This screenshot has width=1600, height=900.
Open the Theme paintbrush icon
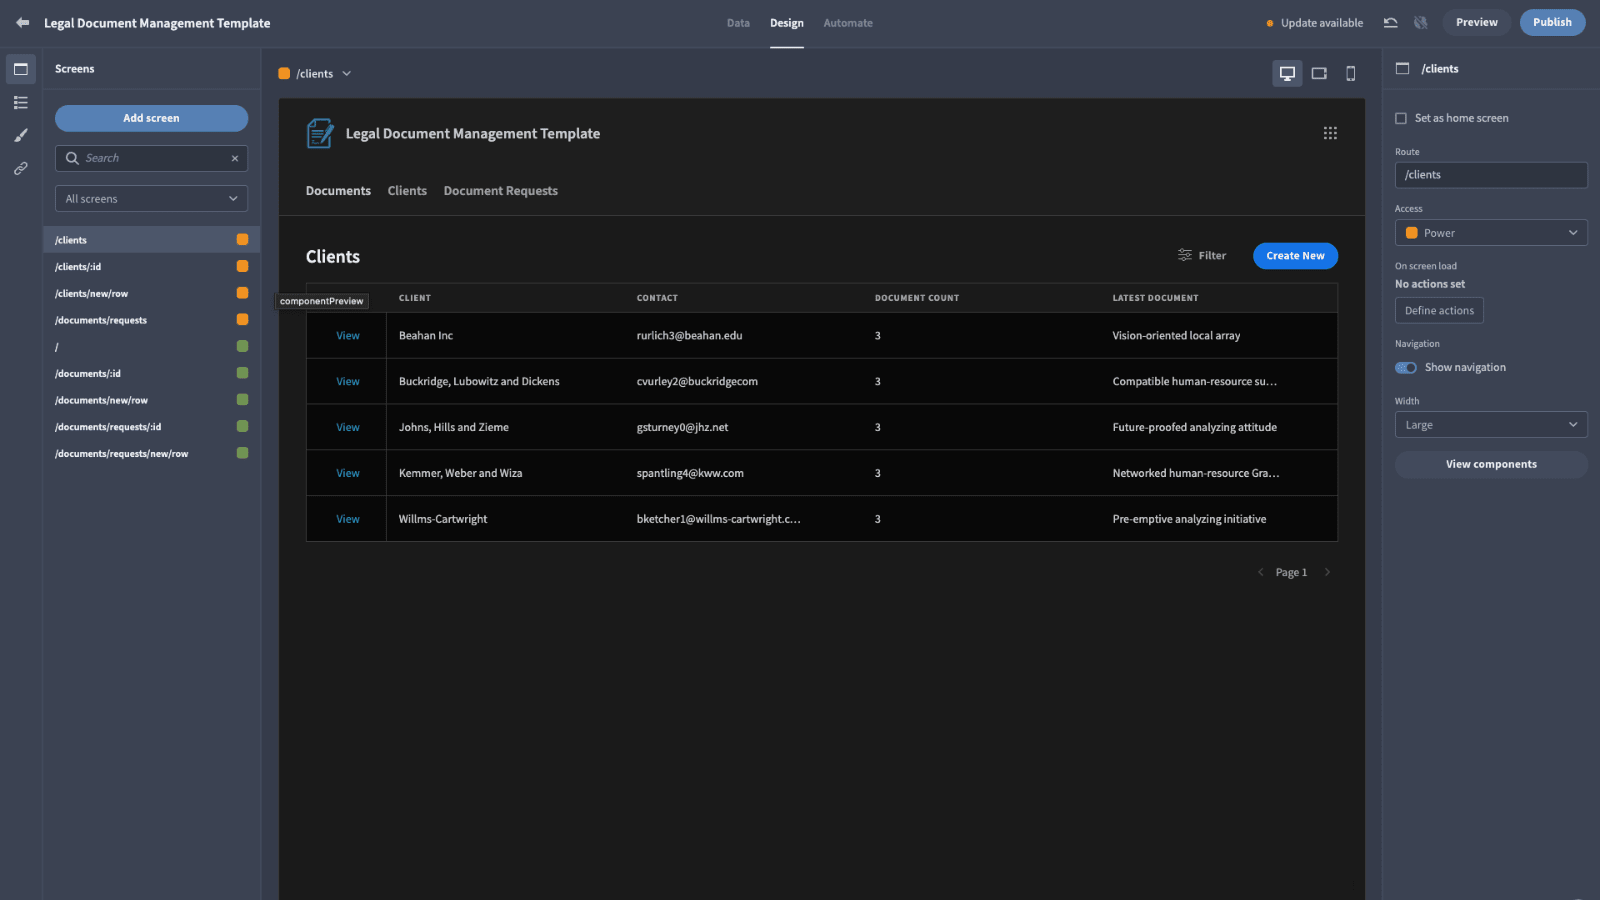click(21, 135)
